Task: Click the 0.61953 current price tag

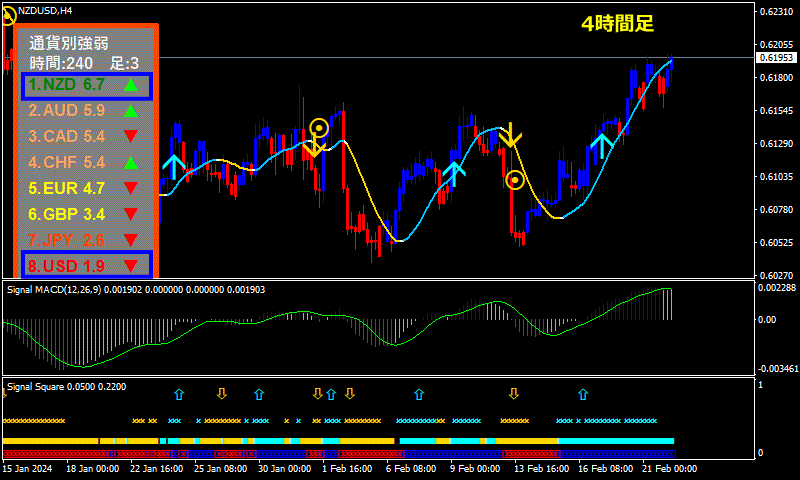Action: pyautogui.click(x=777, y=58)
